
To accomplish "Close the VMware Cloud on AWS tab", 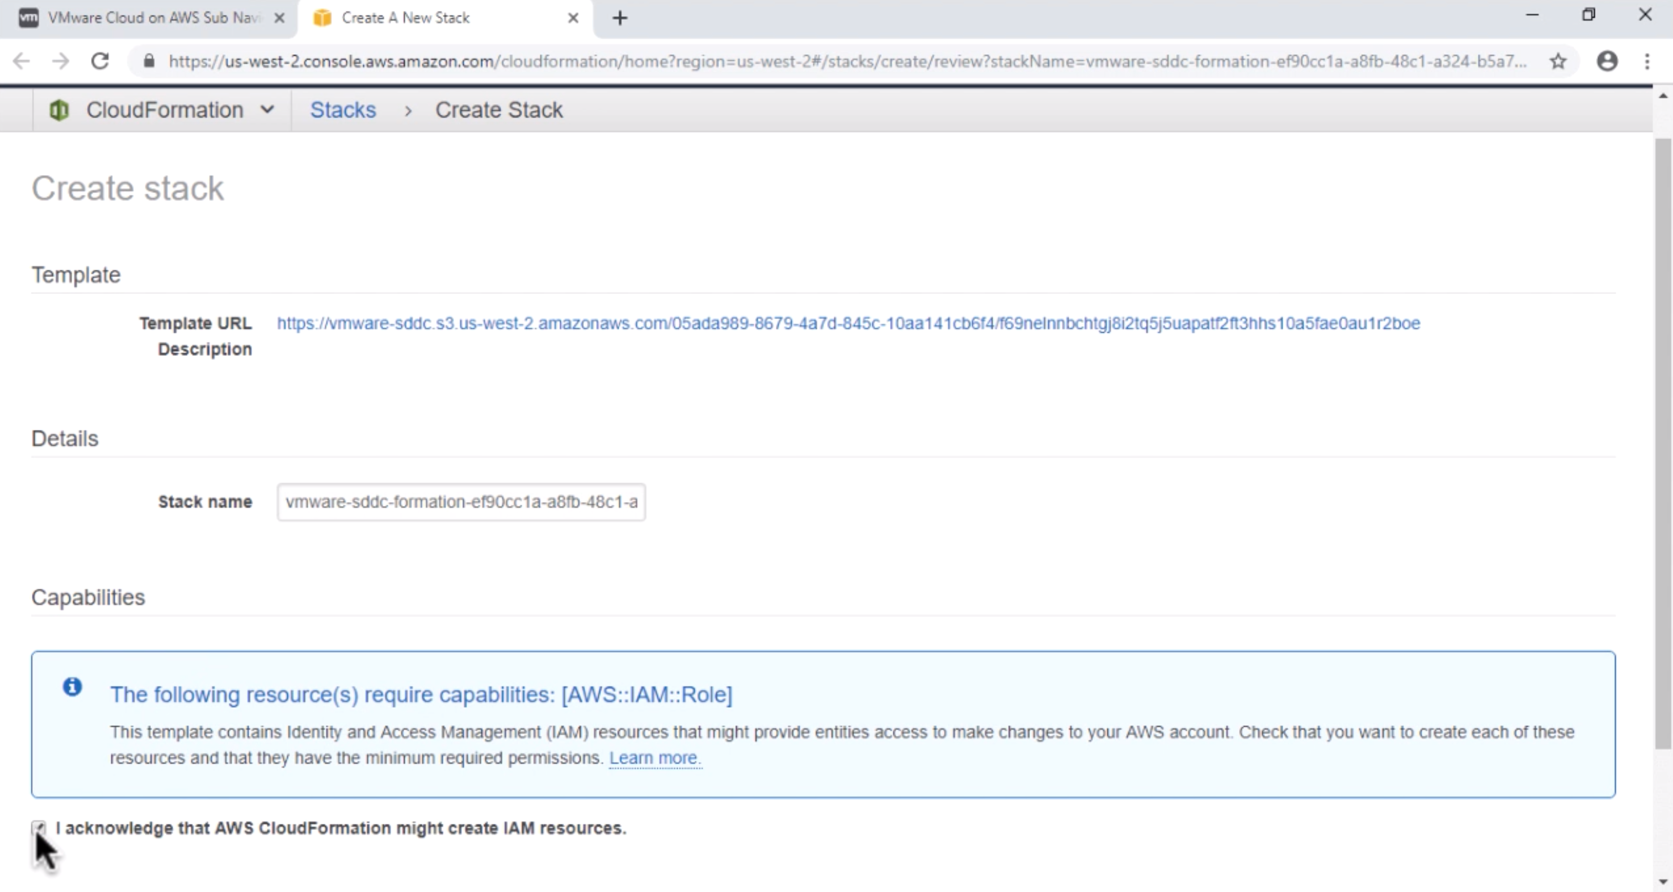I will [279, 18].
